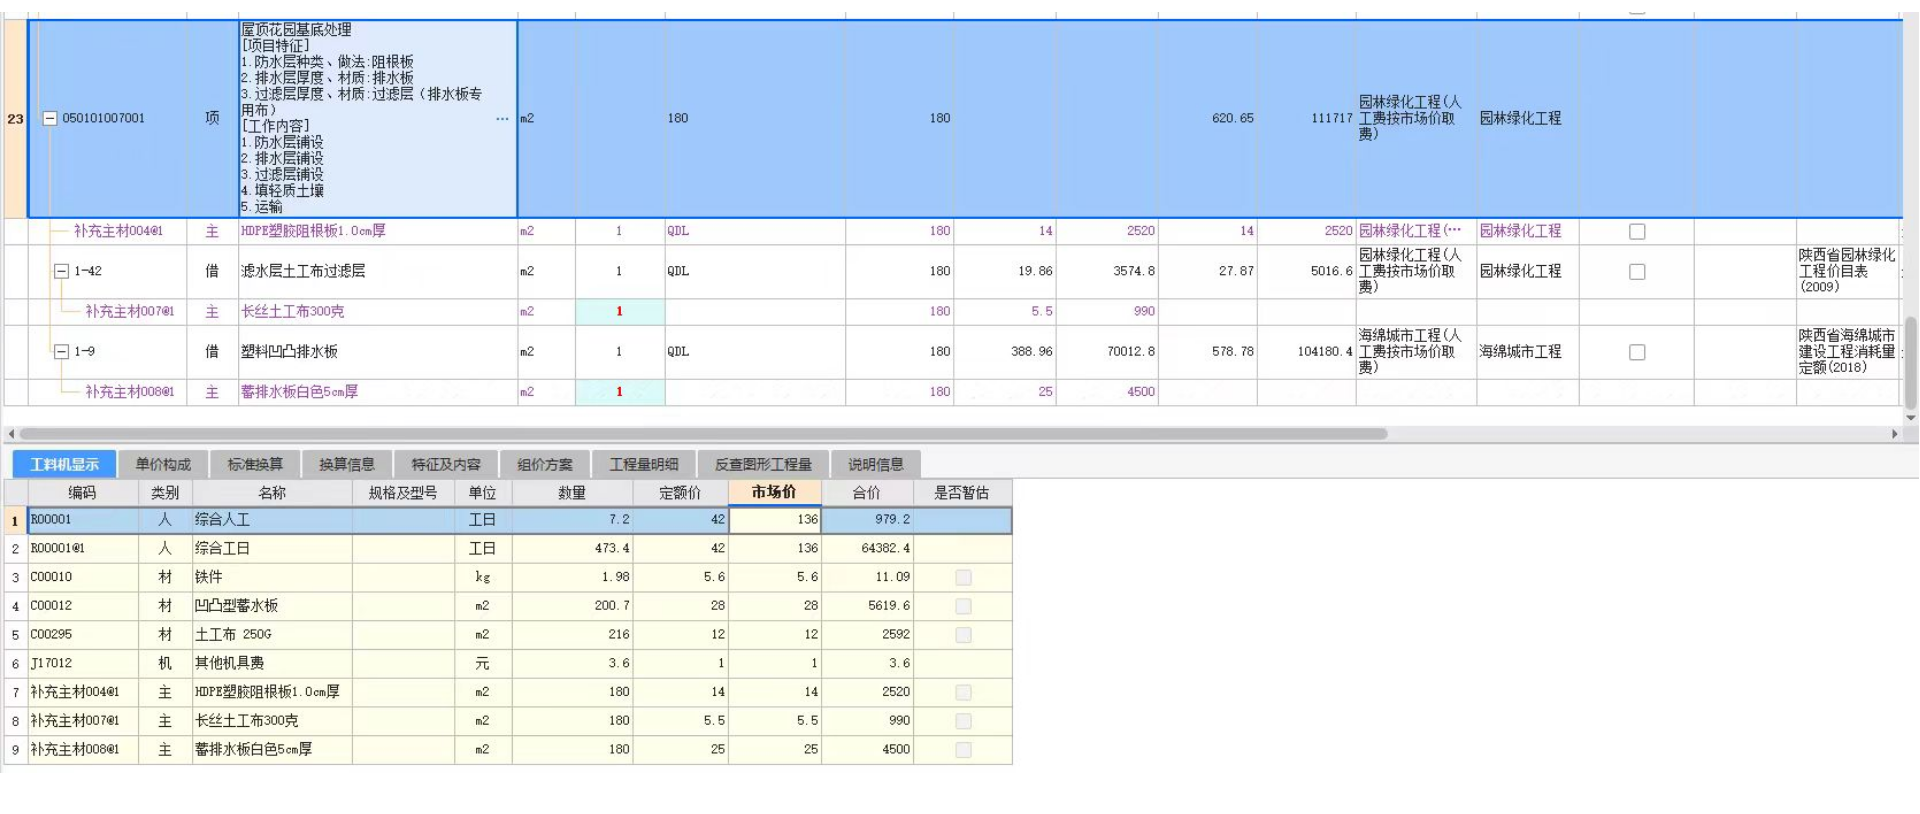Viewport: 1920px width, 814px height.
Task: Click 104180.4 total cell for 塑料凹凸排水板
Action: [x=1306, y=352]
